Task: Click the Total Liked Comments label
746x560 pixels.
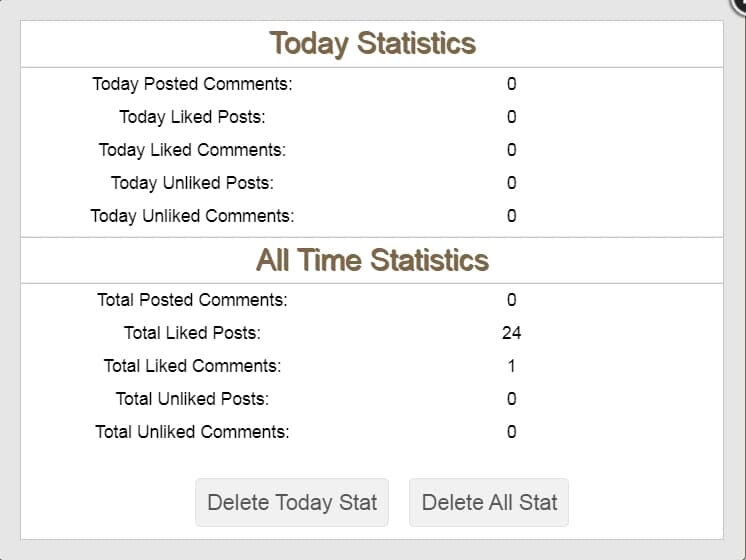Action: 192,366
